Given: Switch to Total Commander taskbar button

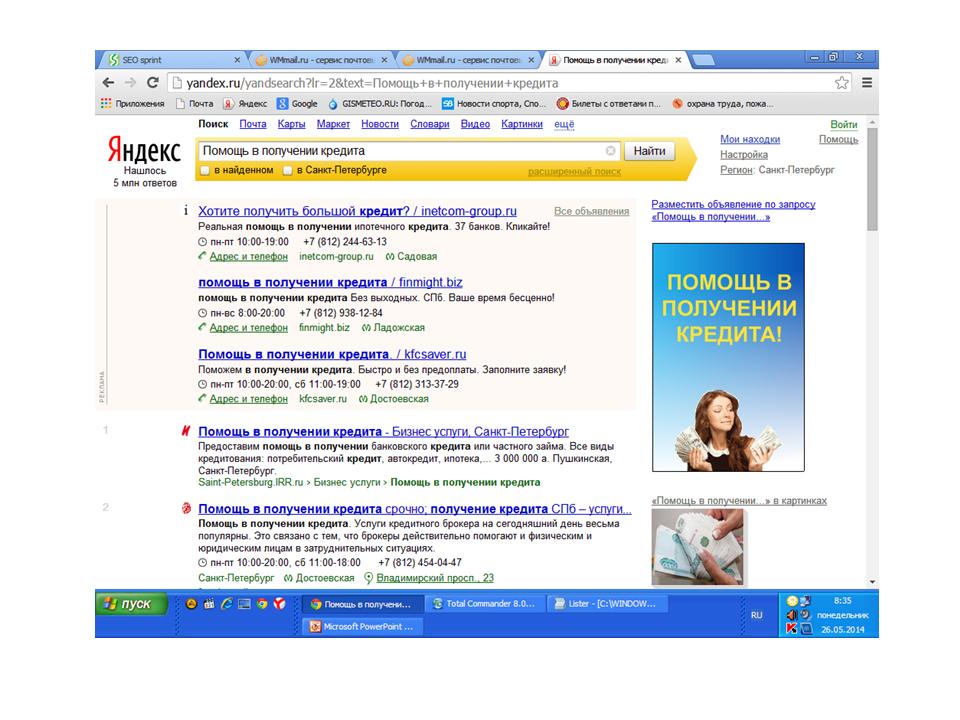Looking at the screenshot, I should click(484, 604).
